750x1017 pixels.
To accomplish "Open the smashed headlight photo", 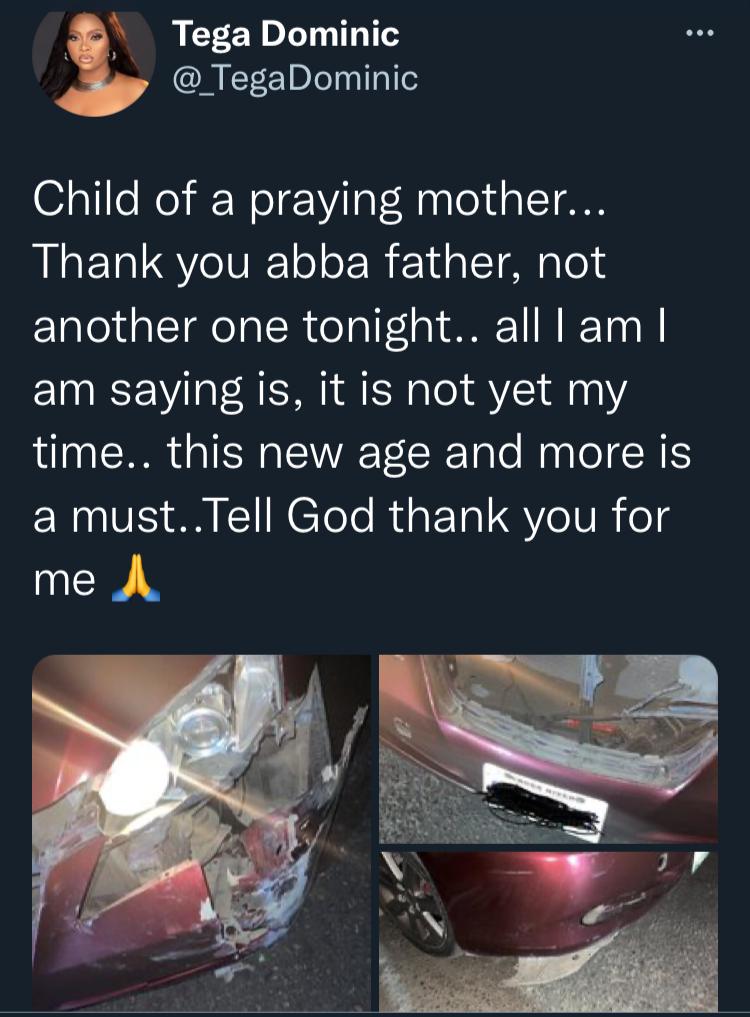I will [201, 833].
